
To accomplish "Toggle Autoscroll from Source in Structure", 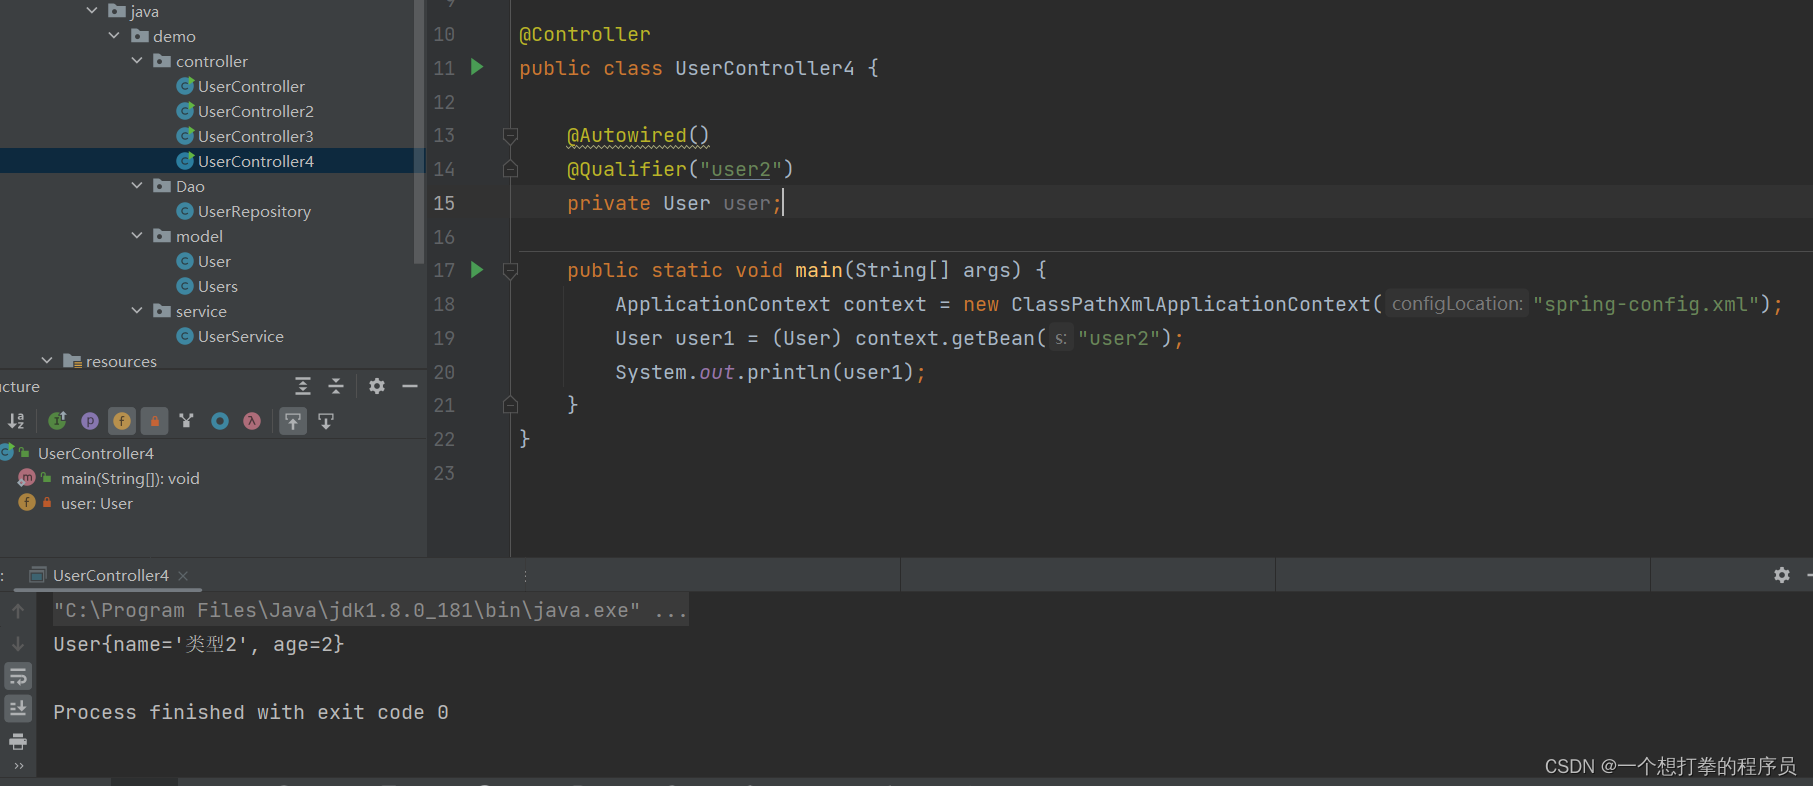I will (x=326, y=421).
